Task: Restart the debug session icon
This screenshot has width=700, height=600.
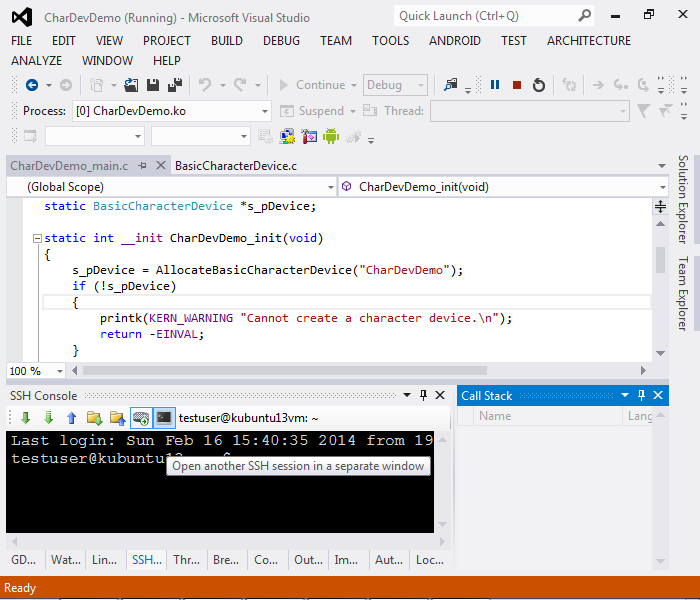Action: click(539, 85)
